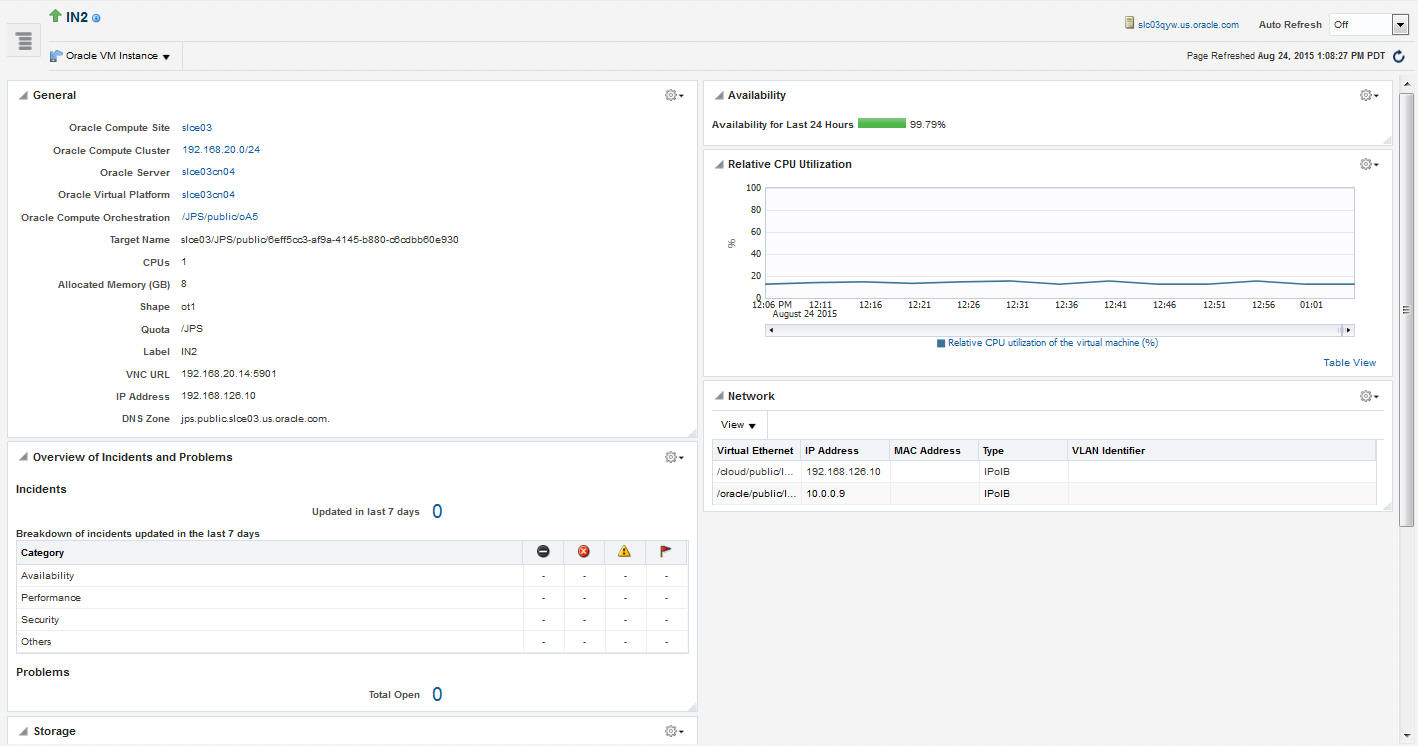
Task: Click the chart scrollbar left arrow
Action: pyautogui.click(x=770, y=330)
